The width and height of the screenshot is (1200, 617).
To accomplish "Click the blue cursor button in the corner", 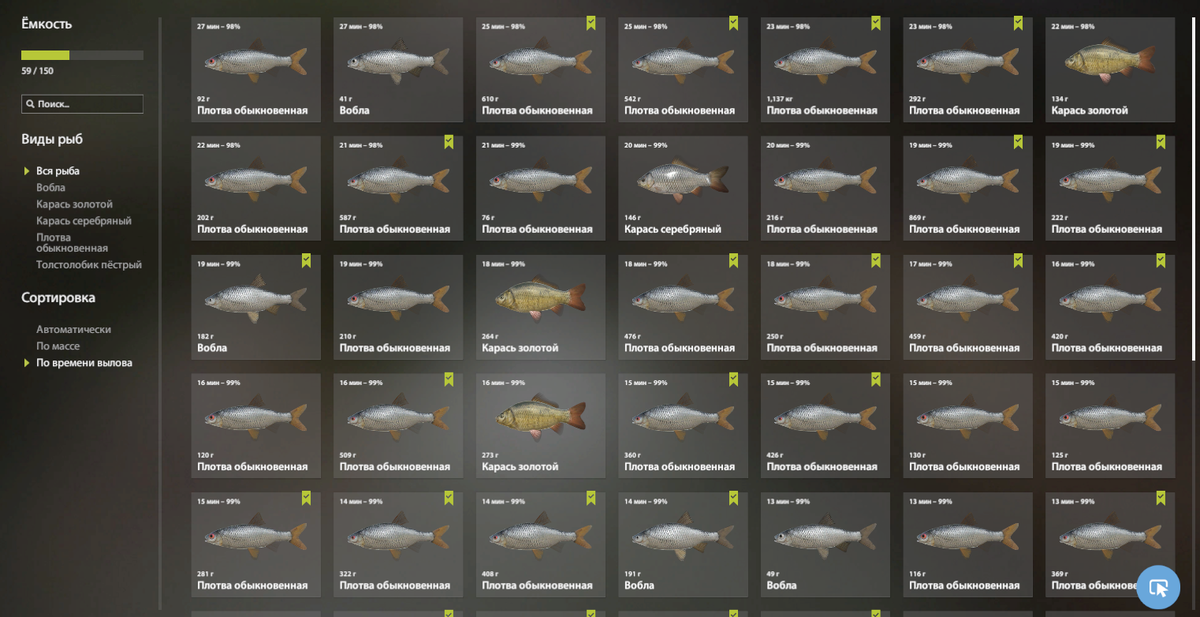I will coord(1158,587).
